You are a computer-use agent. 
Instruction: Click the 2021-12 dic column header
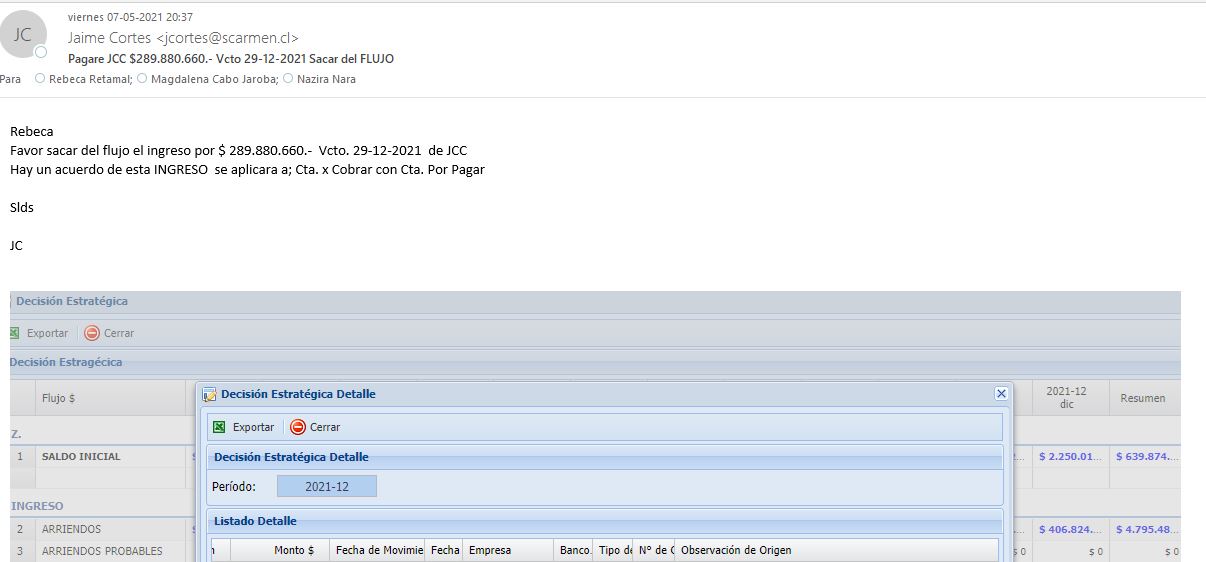(1066, 397)
